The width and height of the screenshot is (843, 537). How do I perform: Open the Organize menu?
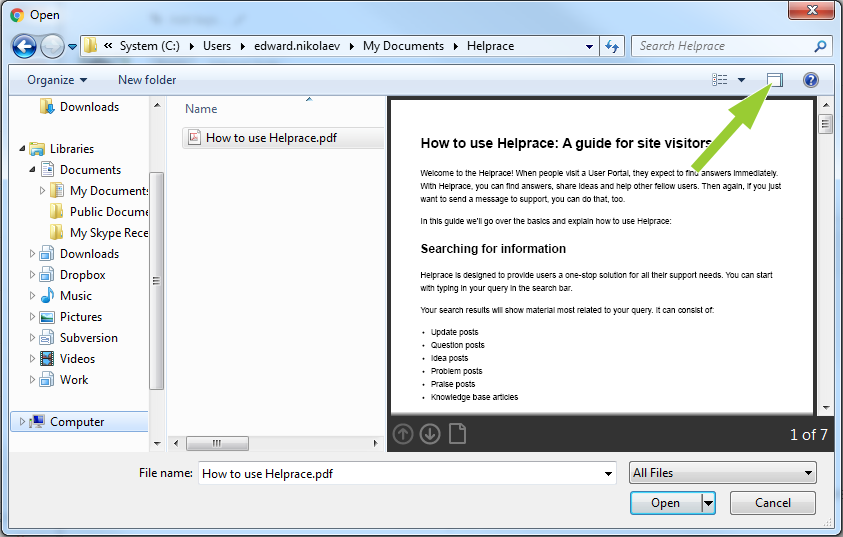tap(57, 80)
